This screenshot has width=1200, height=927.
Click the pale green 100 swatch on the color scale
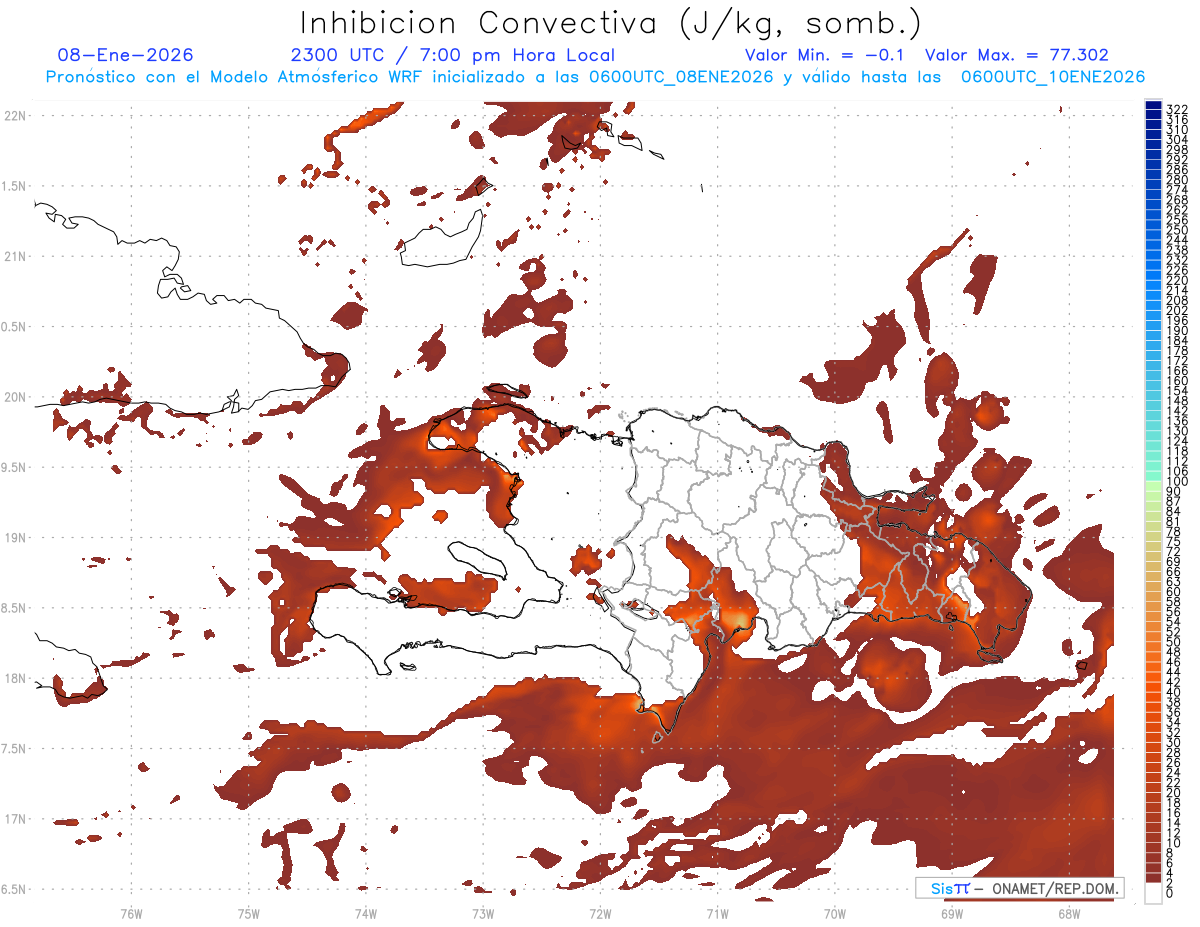coord(1153,484)
